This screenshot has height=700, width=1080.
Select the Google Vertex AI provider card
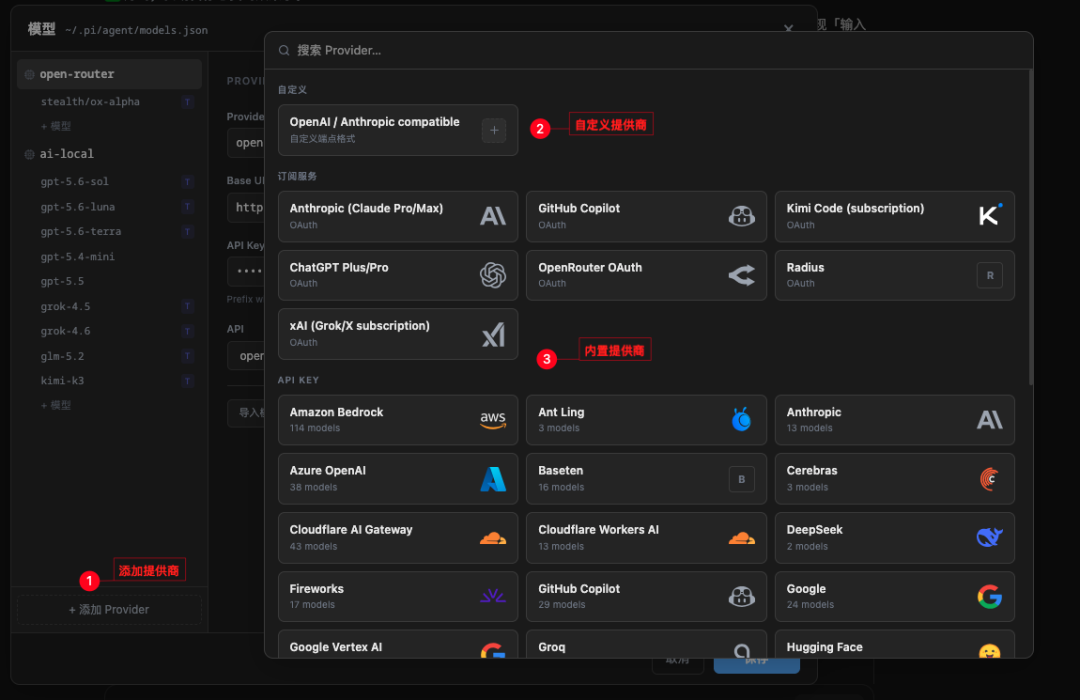click(398, 644)
